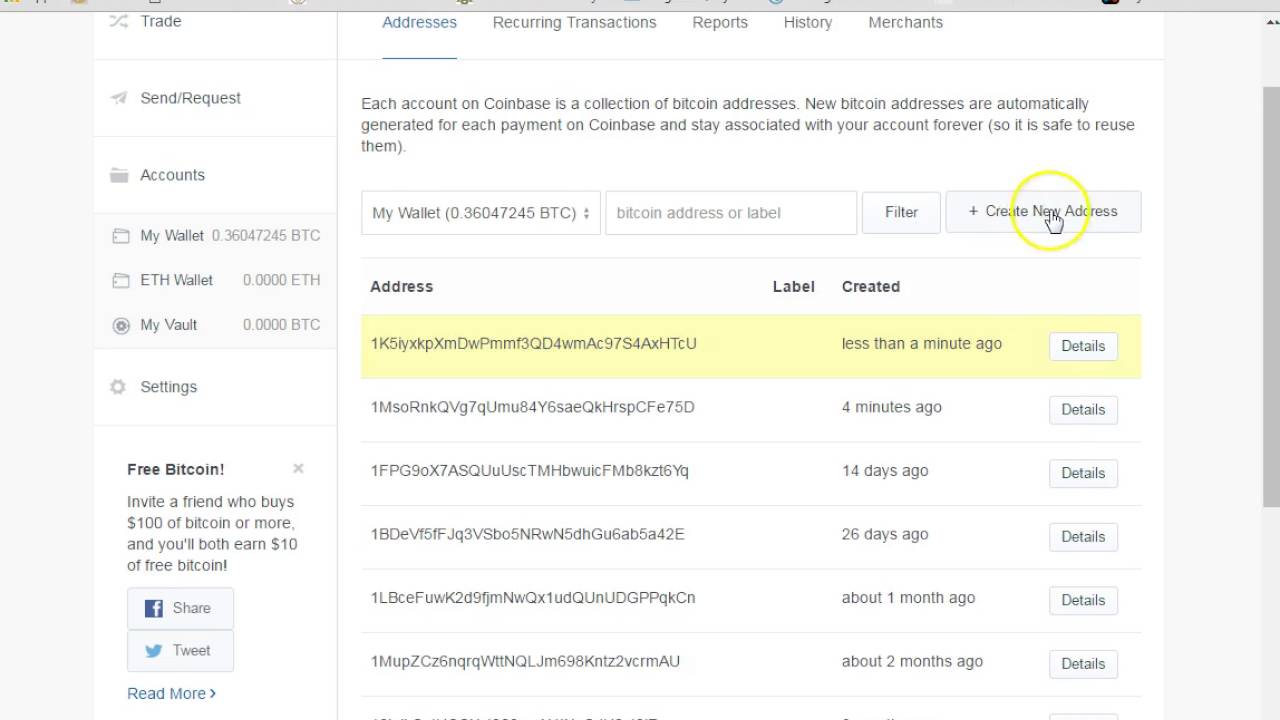Follow the Read More link
1280x720 pixels.
[x=171, y=693]
